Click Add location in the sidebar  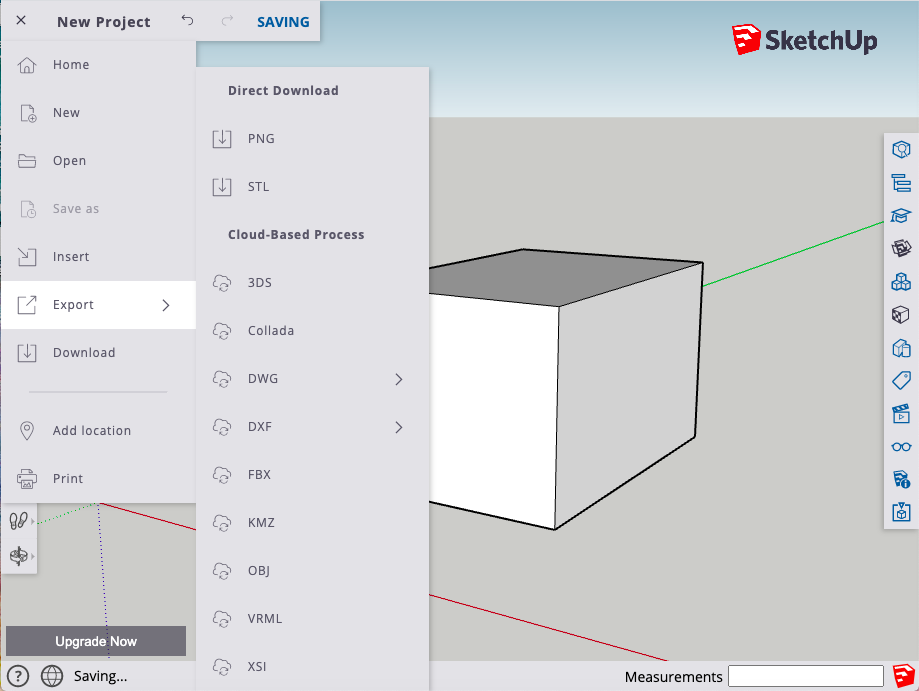92,430
